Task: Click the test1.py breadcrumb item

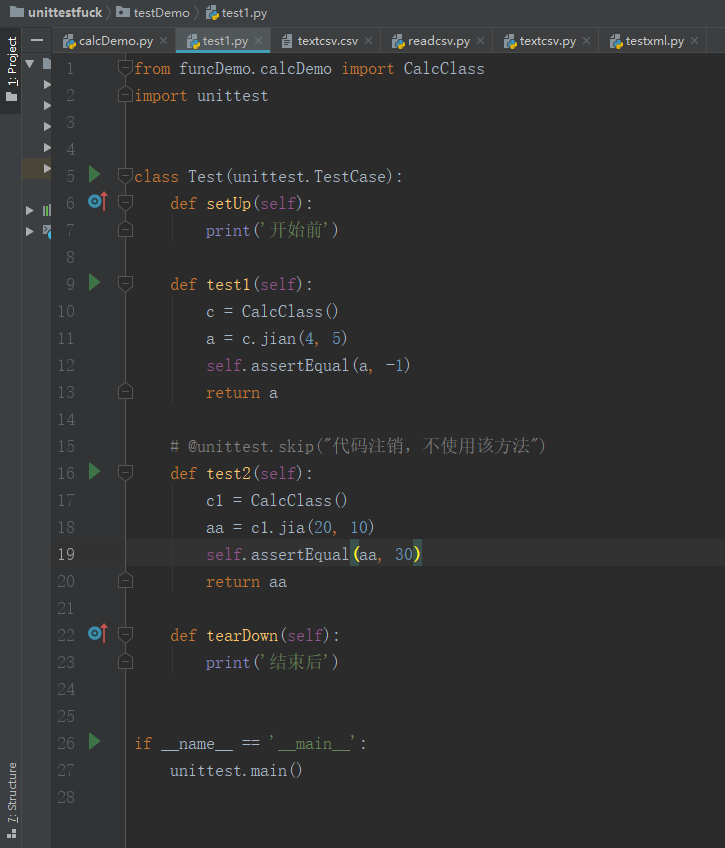Action: (237, 12)
